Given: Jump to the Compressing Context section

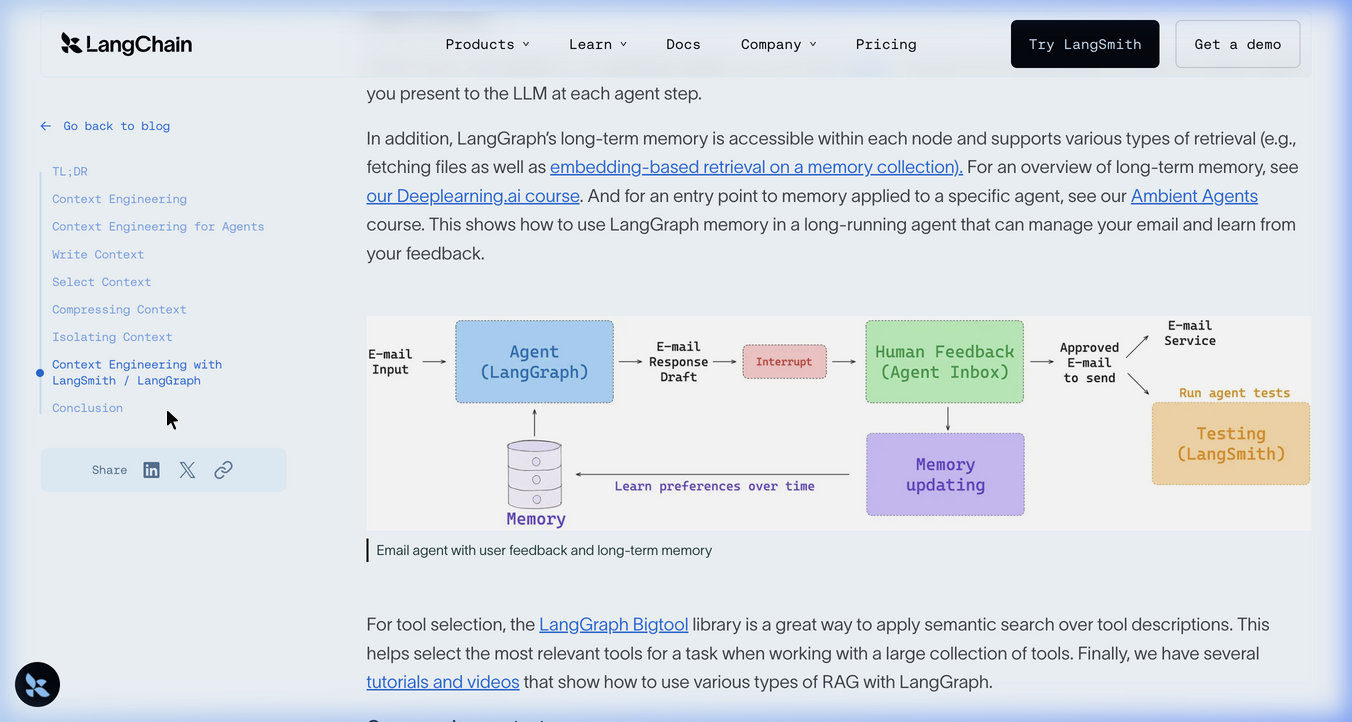Looking at the screenshot, I should click(119, 309).
